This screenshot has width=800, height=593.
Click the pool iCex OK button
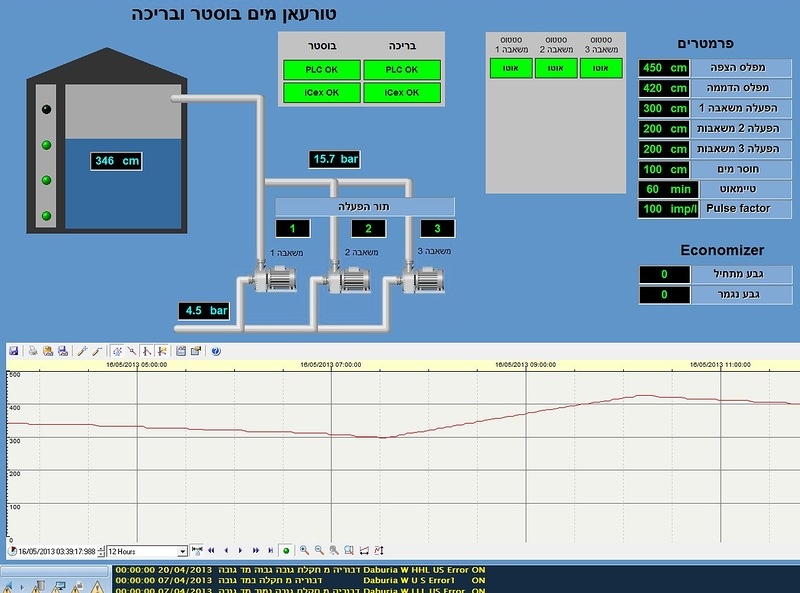pyautogui.click(x=402, y=93)
